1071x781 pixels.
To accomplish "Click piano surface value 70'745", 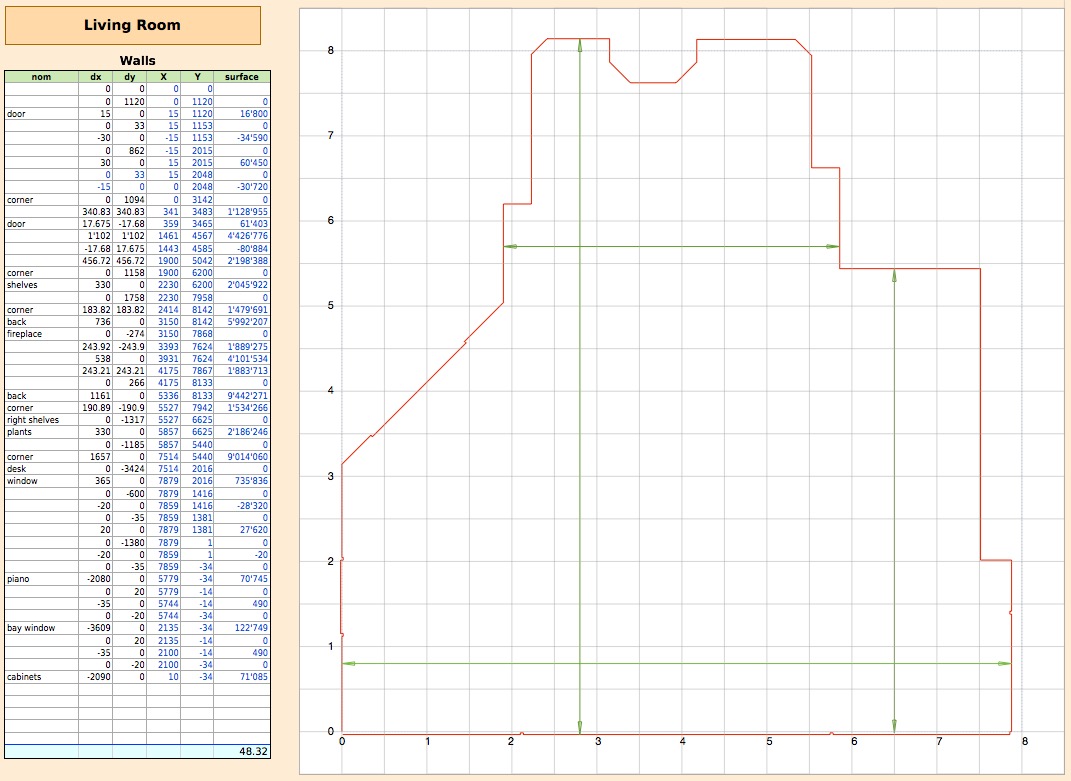I will [x=253, y=579].
